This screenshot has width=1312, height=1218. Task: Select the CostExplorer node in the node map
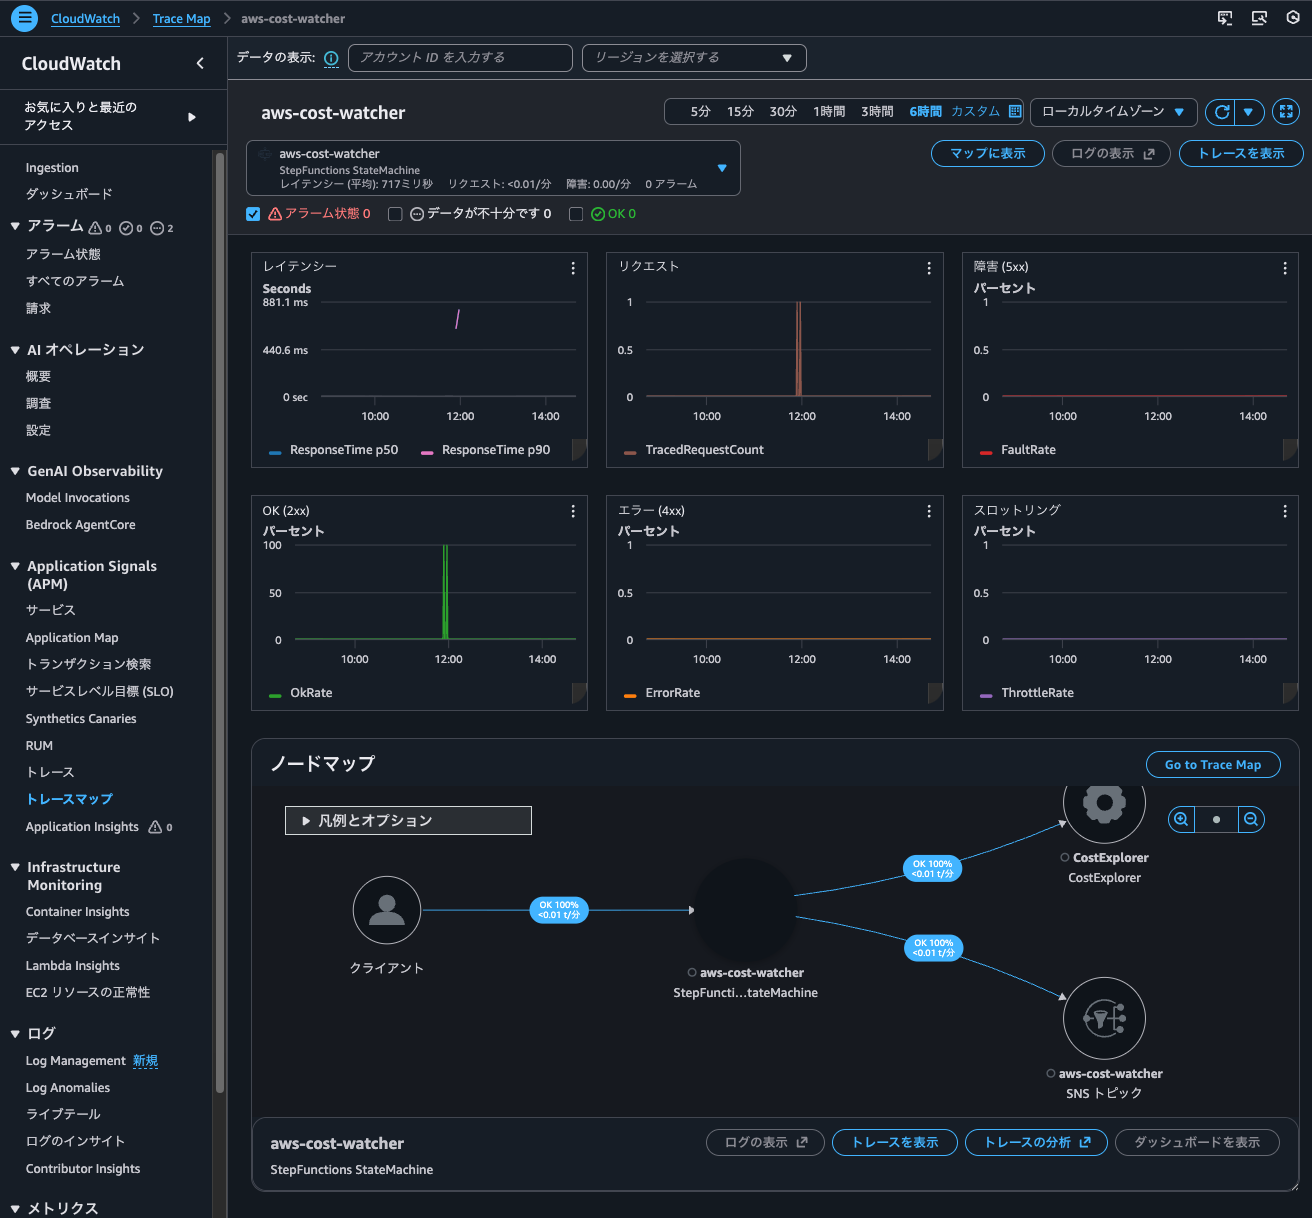coord(1104,803)
